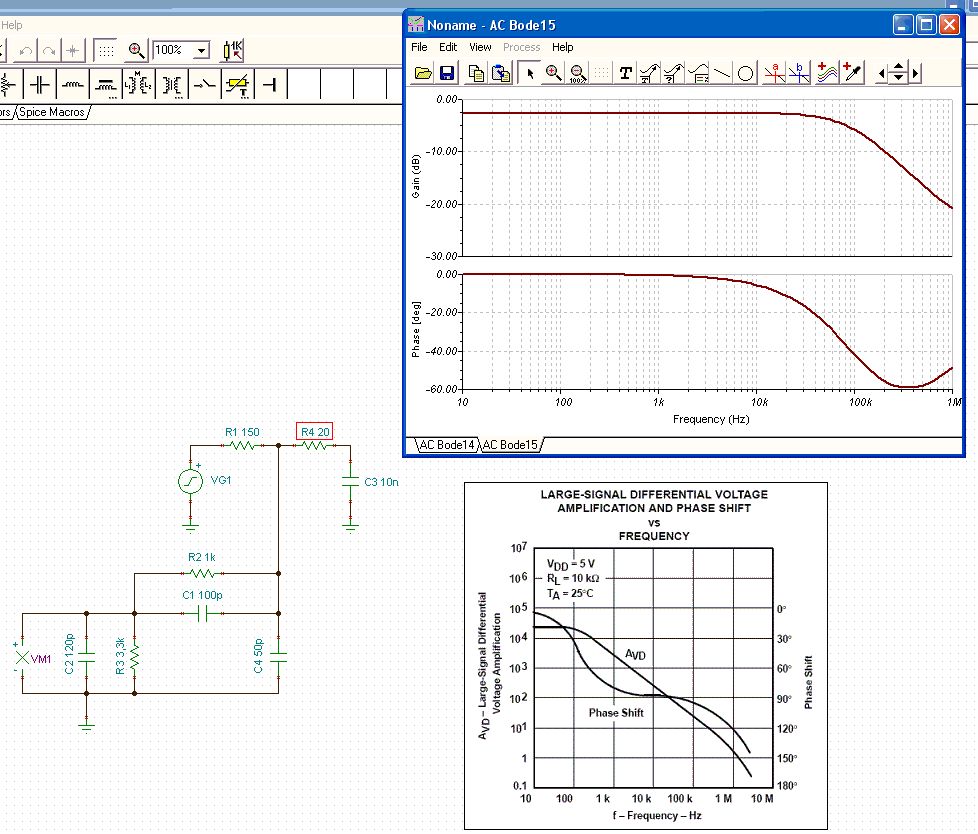Toggle the grid display button
Screen dimensions: 978x834
pos(105,49)
